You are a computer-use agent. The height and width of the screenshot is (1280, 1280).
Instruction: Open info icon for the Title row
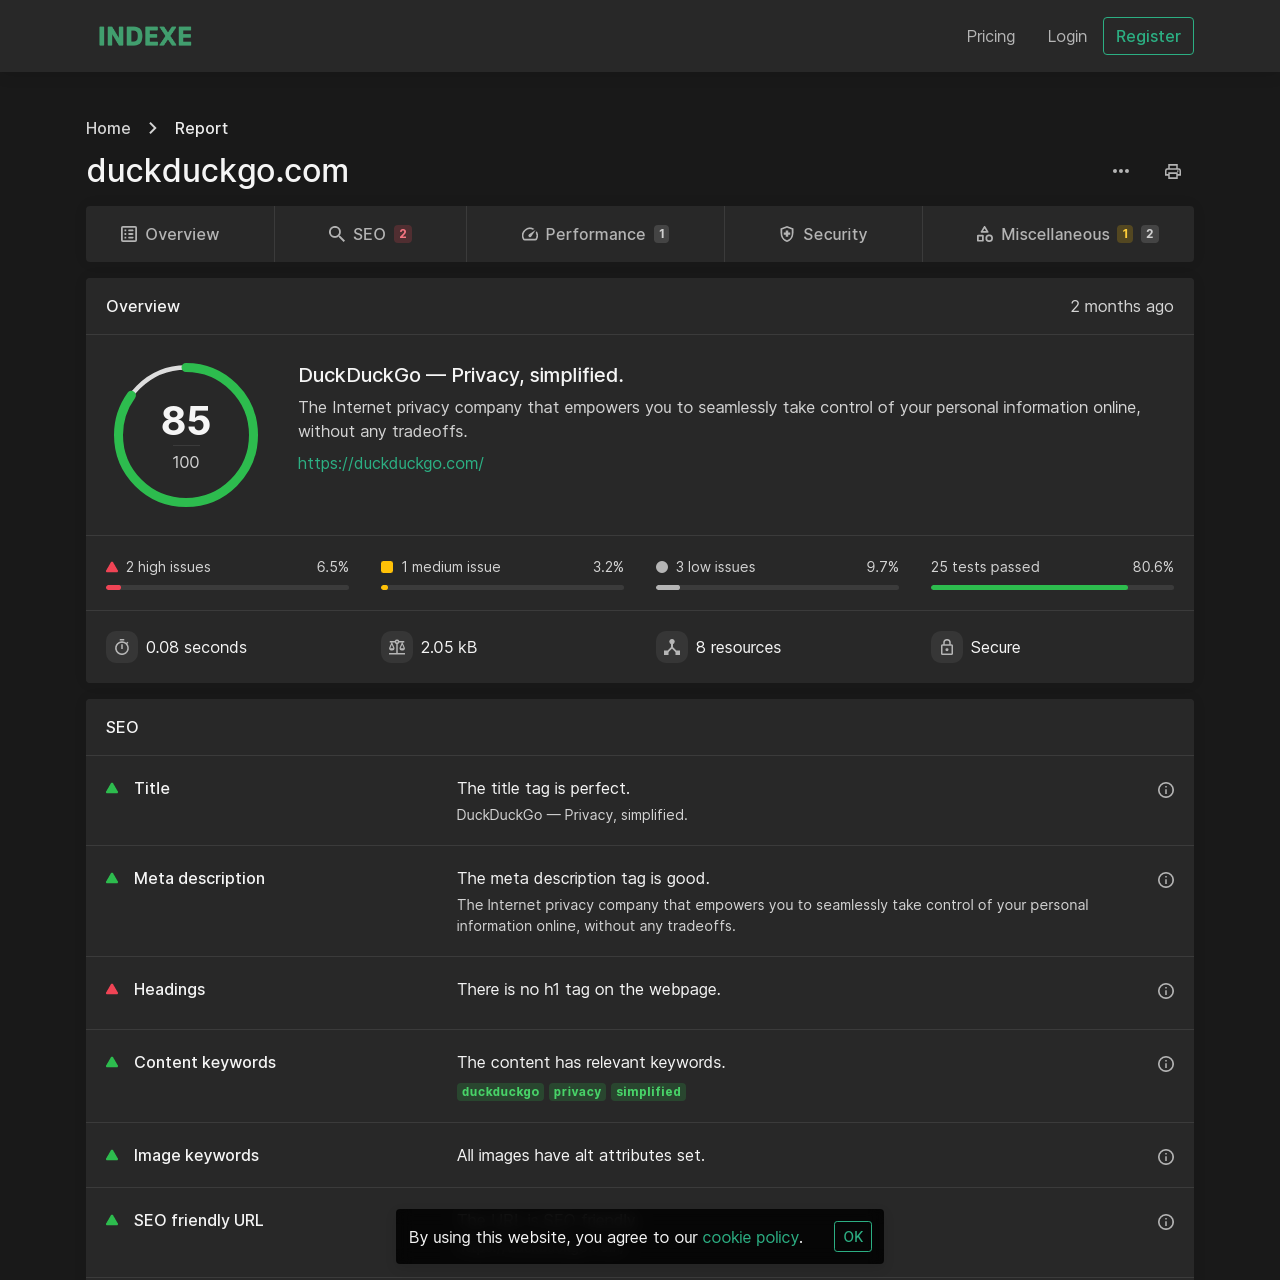[1166, 790]
